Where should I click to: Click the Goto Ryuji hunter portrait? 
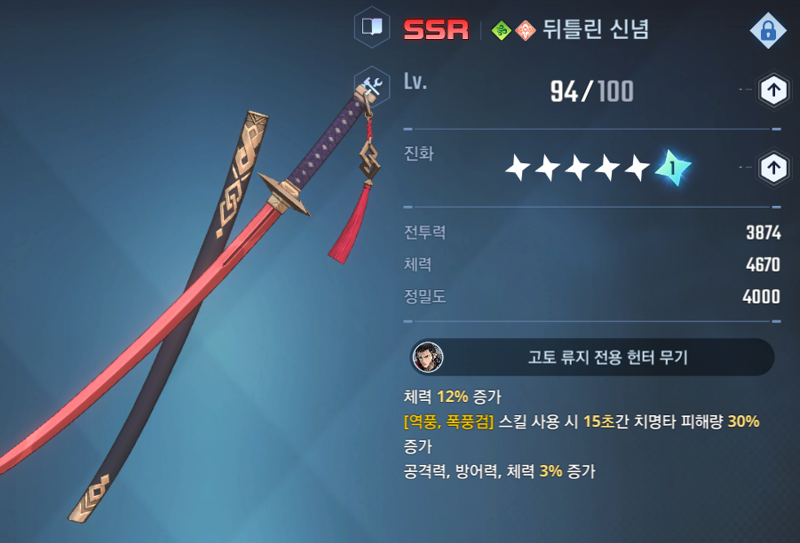(x=428, y=357)
